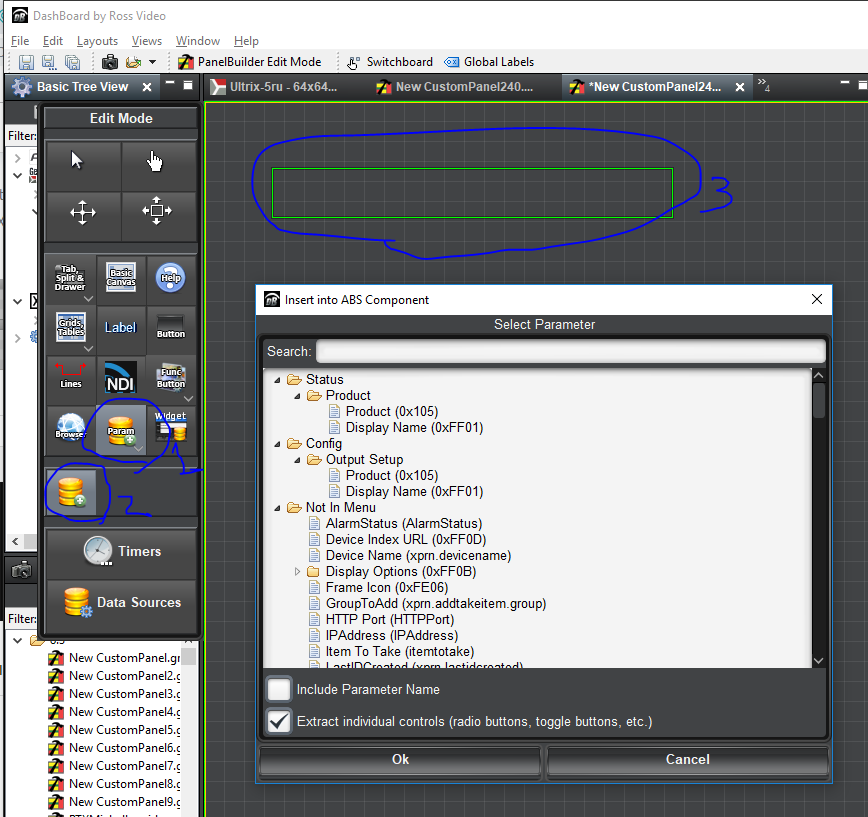The width and height of the screenshot is (868, 817).
Task: Open the Views menu
Action: (x=147, y=41)
